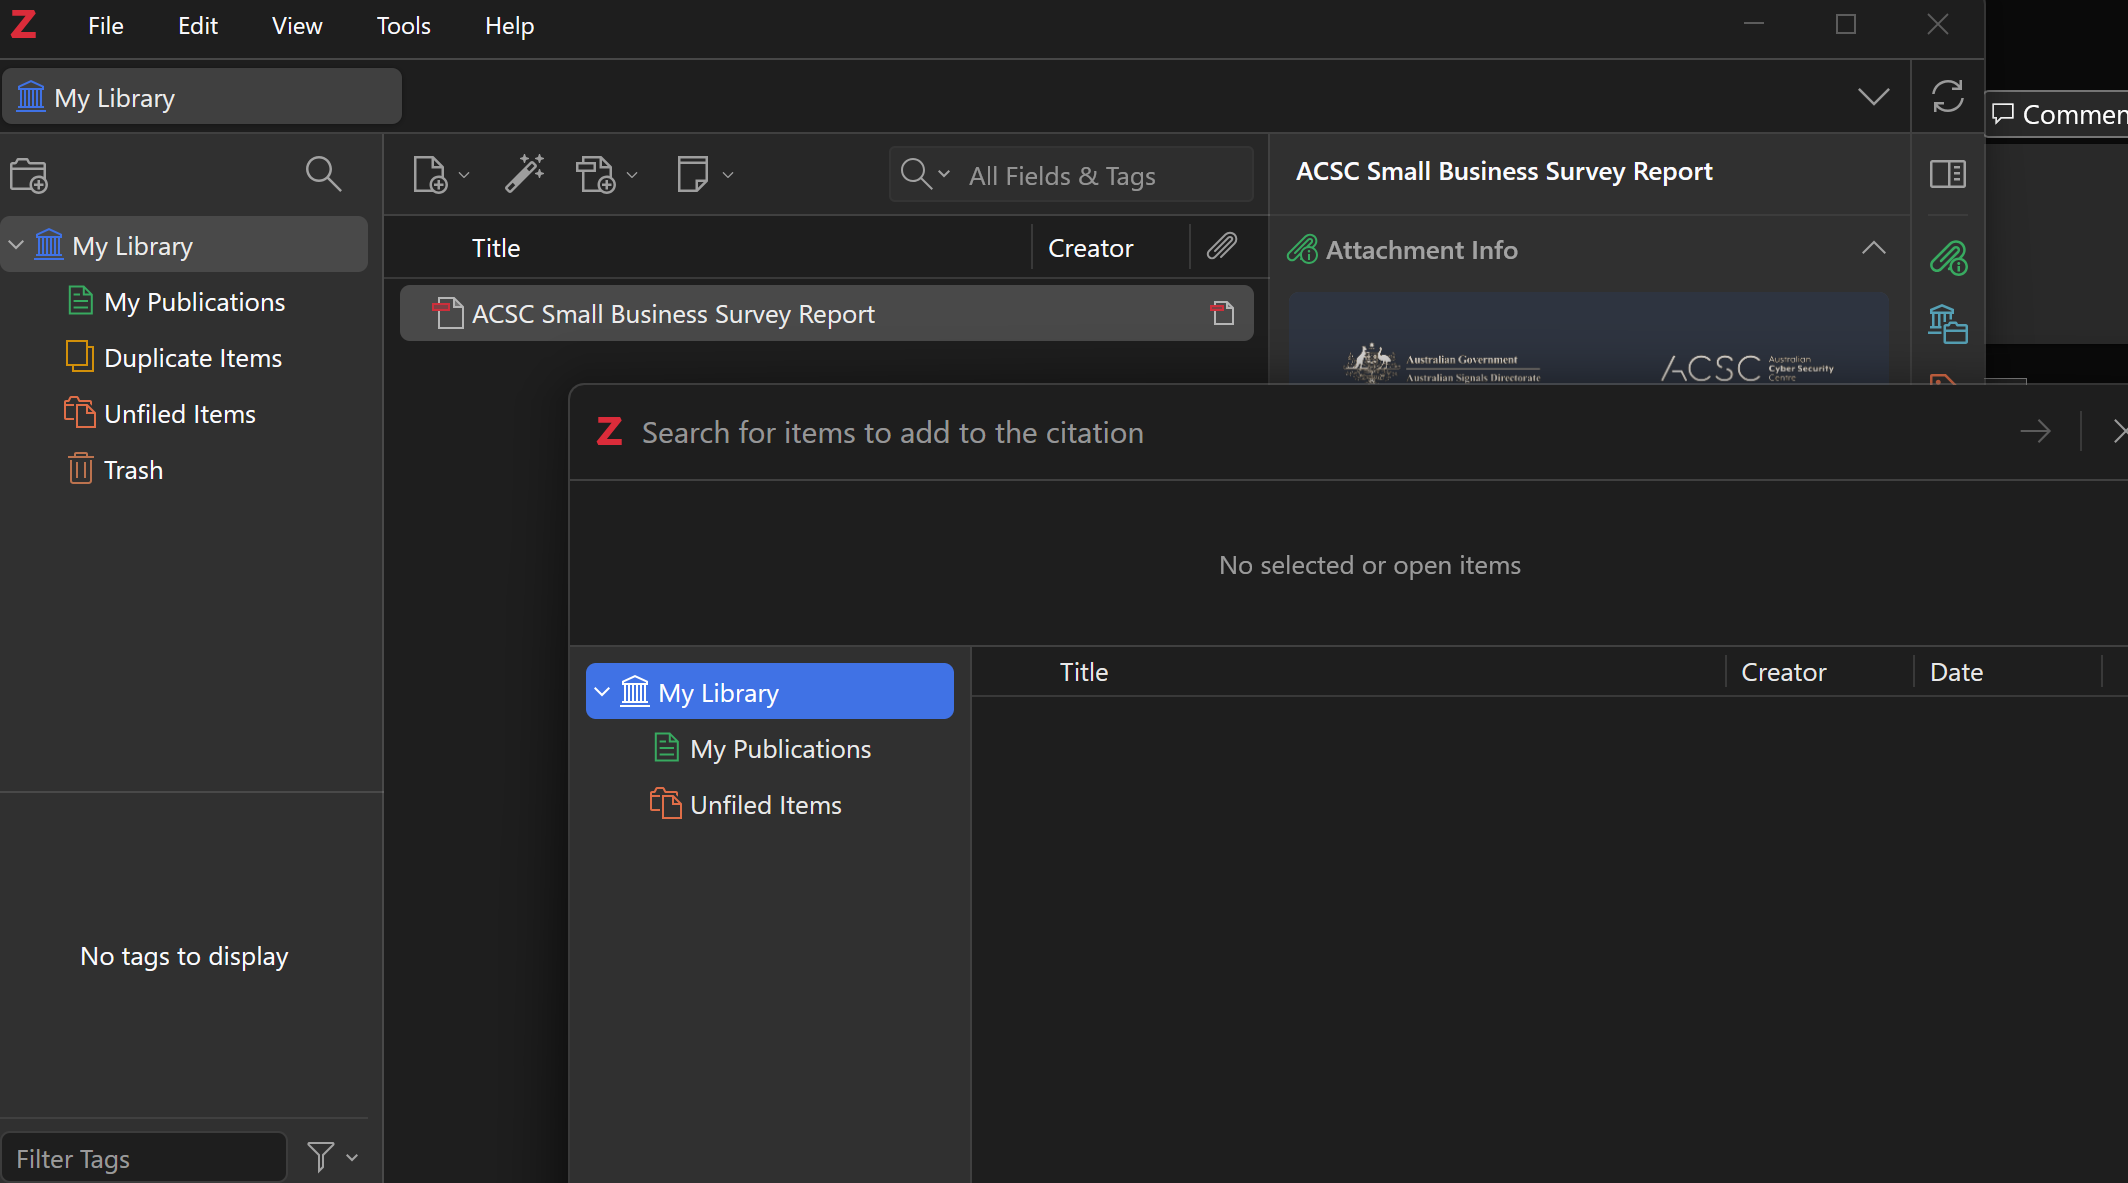Viewport: 2128px width, 1183px height.
Task: Select Unfiled Items in citation dialog
Action: point(765,805)
